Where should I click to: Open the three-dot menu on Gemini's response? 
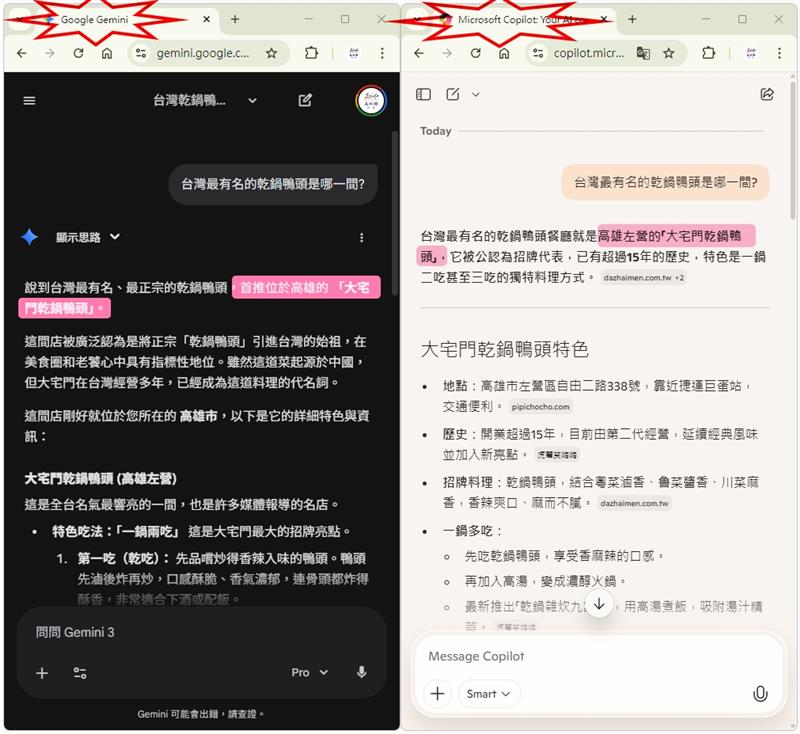pyautogui.click(x=362, y=234)
